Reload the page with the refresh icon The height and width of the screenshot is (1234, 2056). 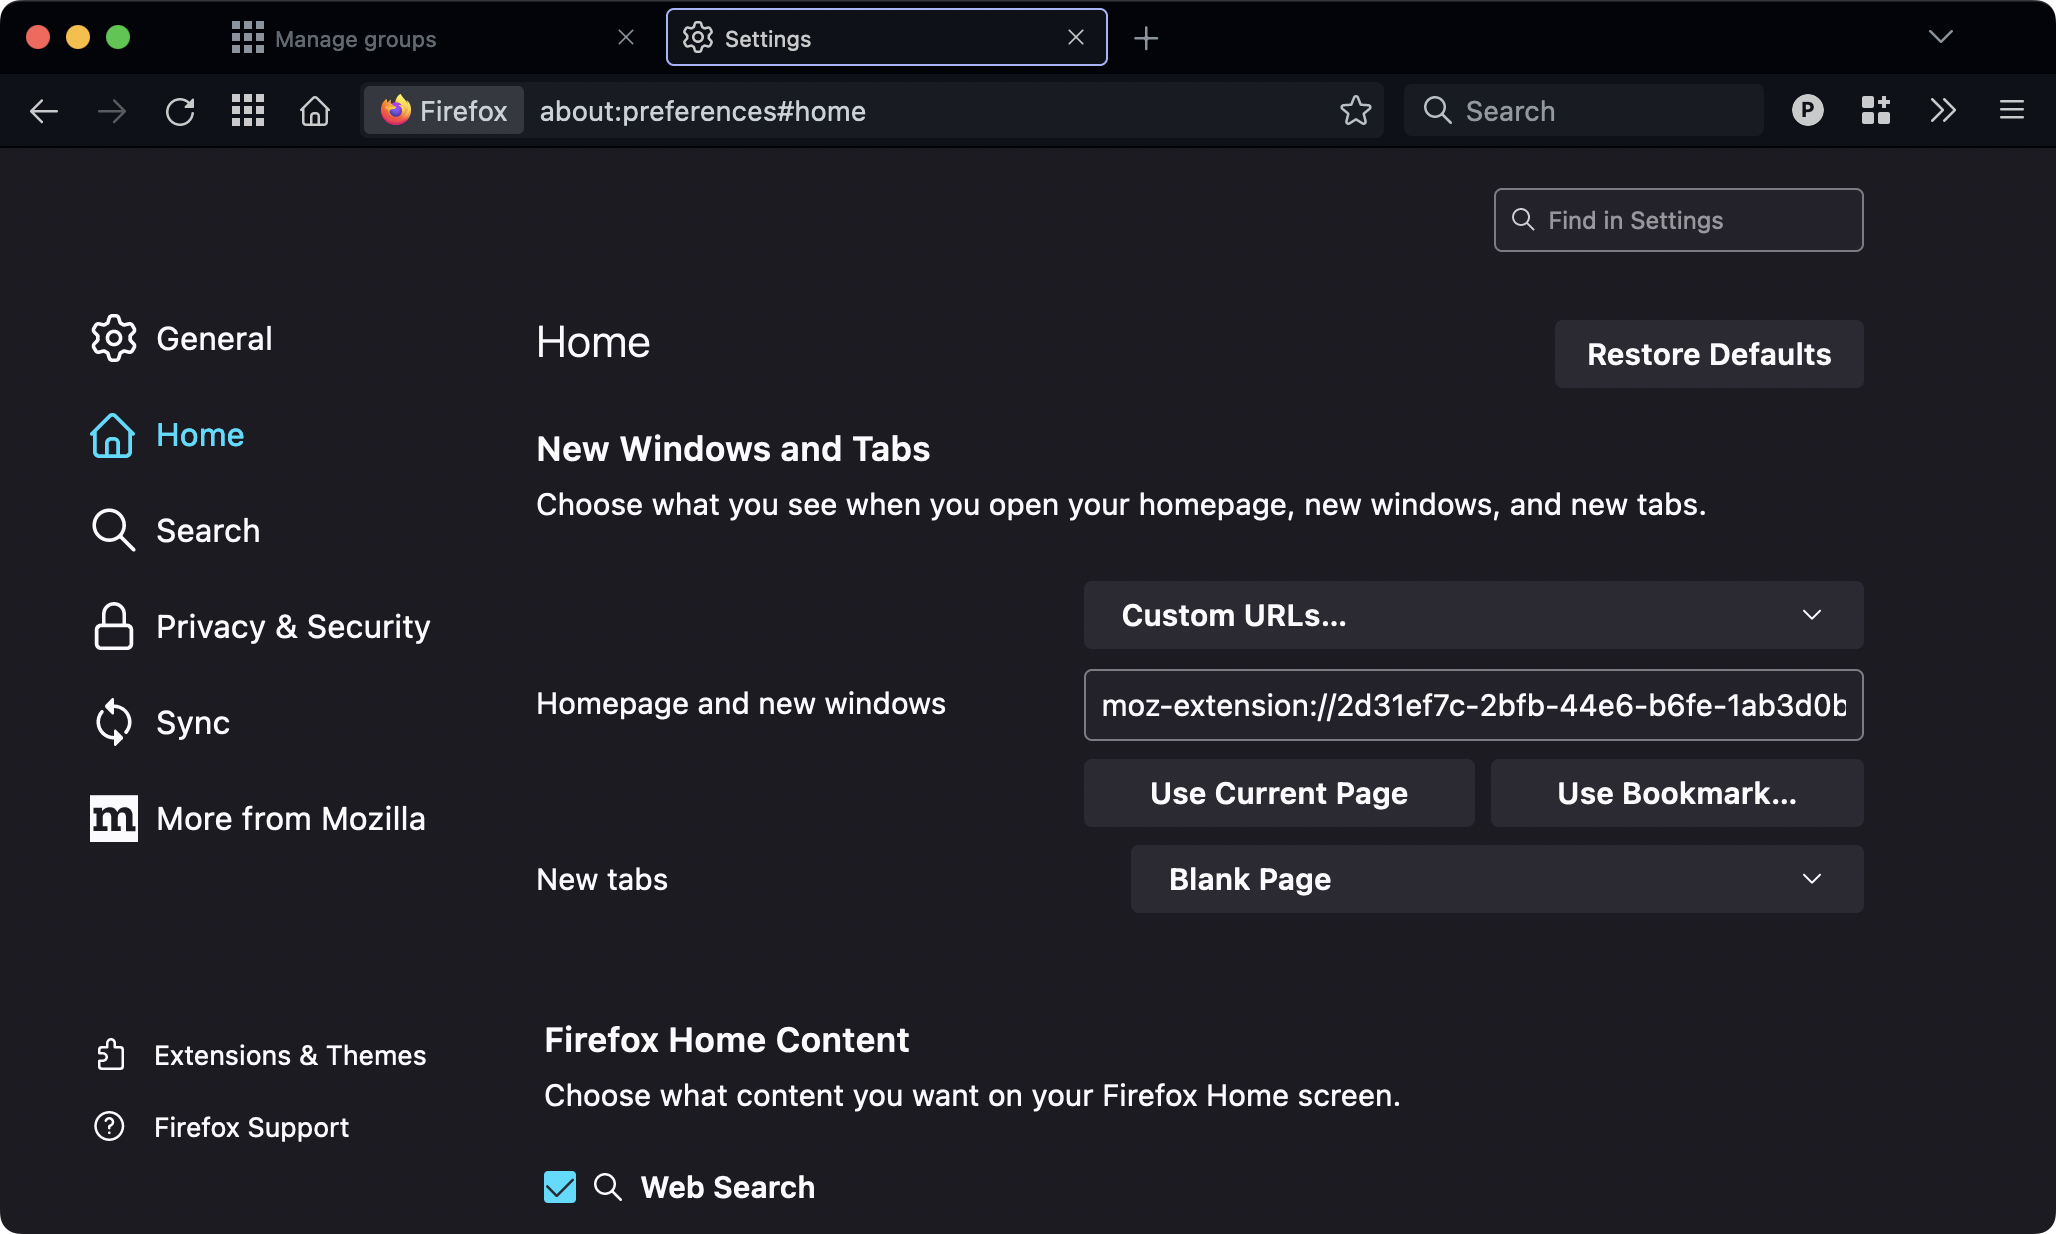pyautogui.click(x=180, y=111)
